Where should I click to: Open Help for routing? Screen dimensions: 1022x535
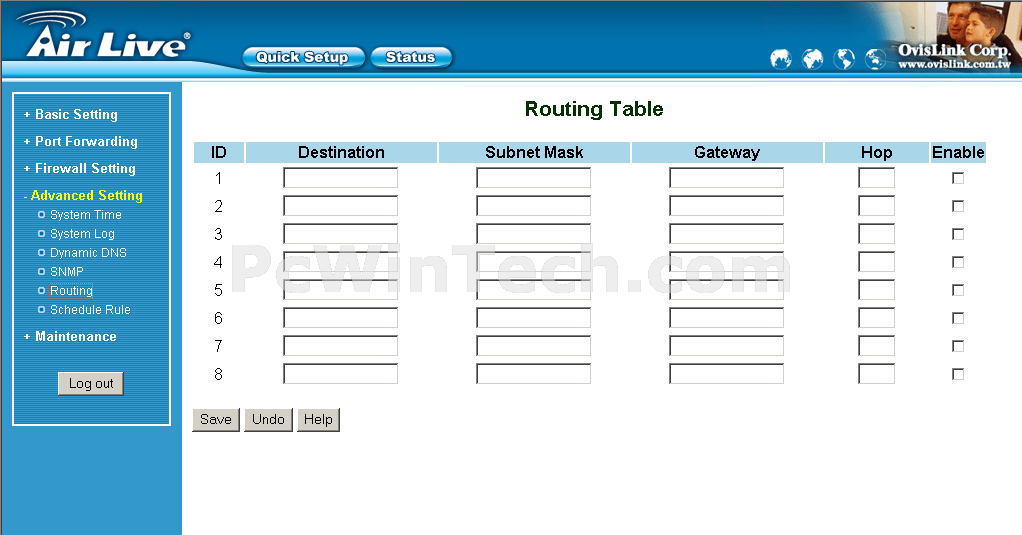point(318,419)
